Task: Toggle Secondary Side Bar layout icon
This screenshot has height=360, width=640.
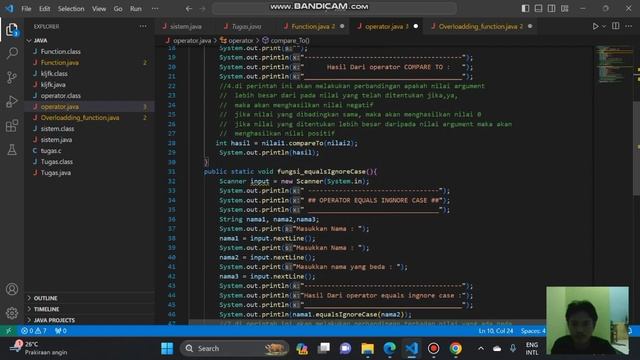Action: [x=551, y=8]
